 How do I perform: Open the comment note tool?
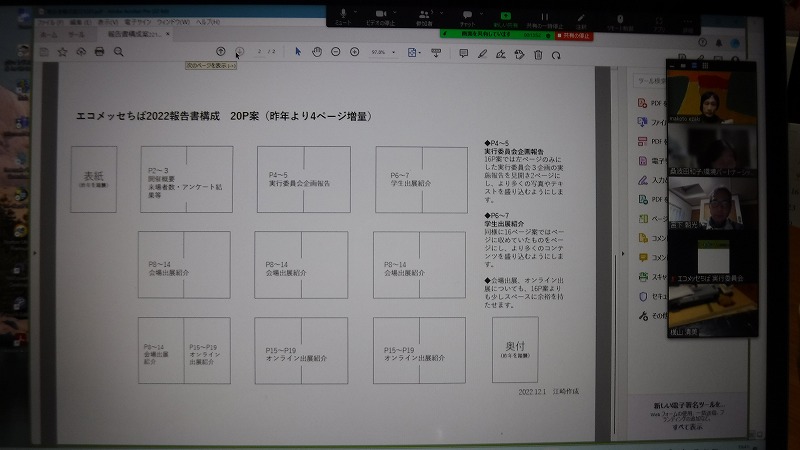pyautogui.click(x=463, y=53)
